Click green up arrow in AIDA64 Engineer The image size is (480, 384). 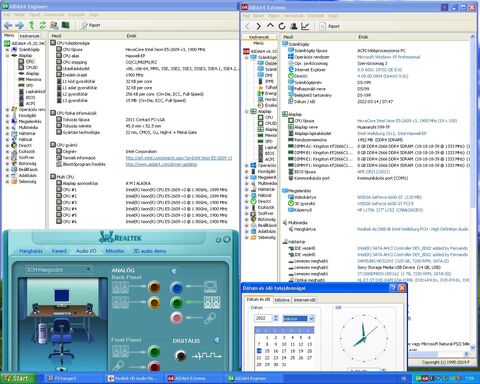[32, 25]
